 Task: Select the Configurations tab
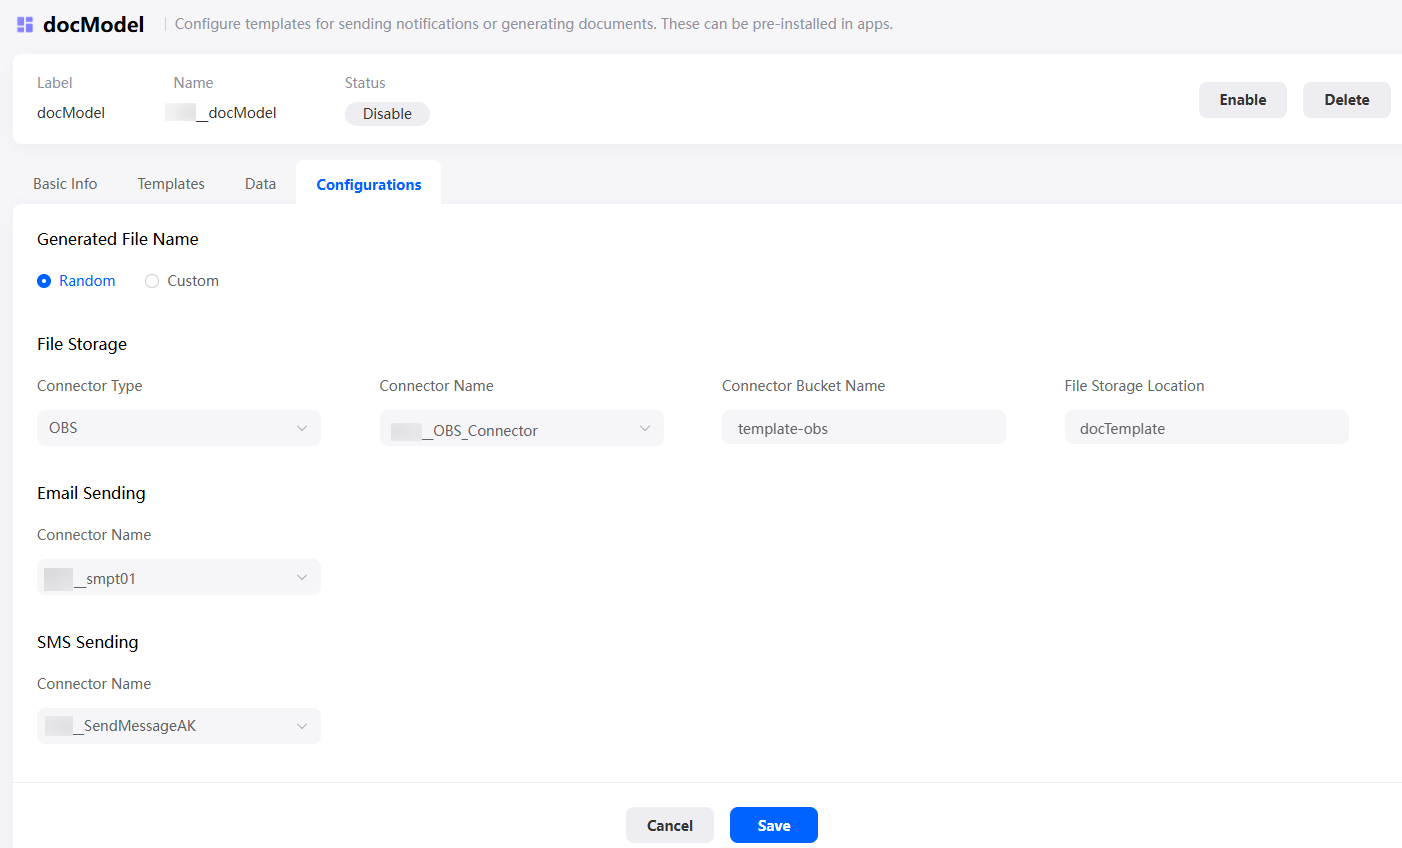coord(369,184)
